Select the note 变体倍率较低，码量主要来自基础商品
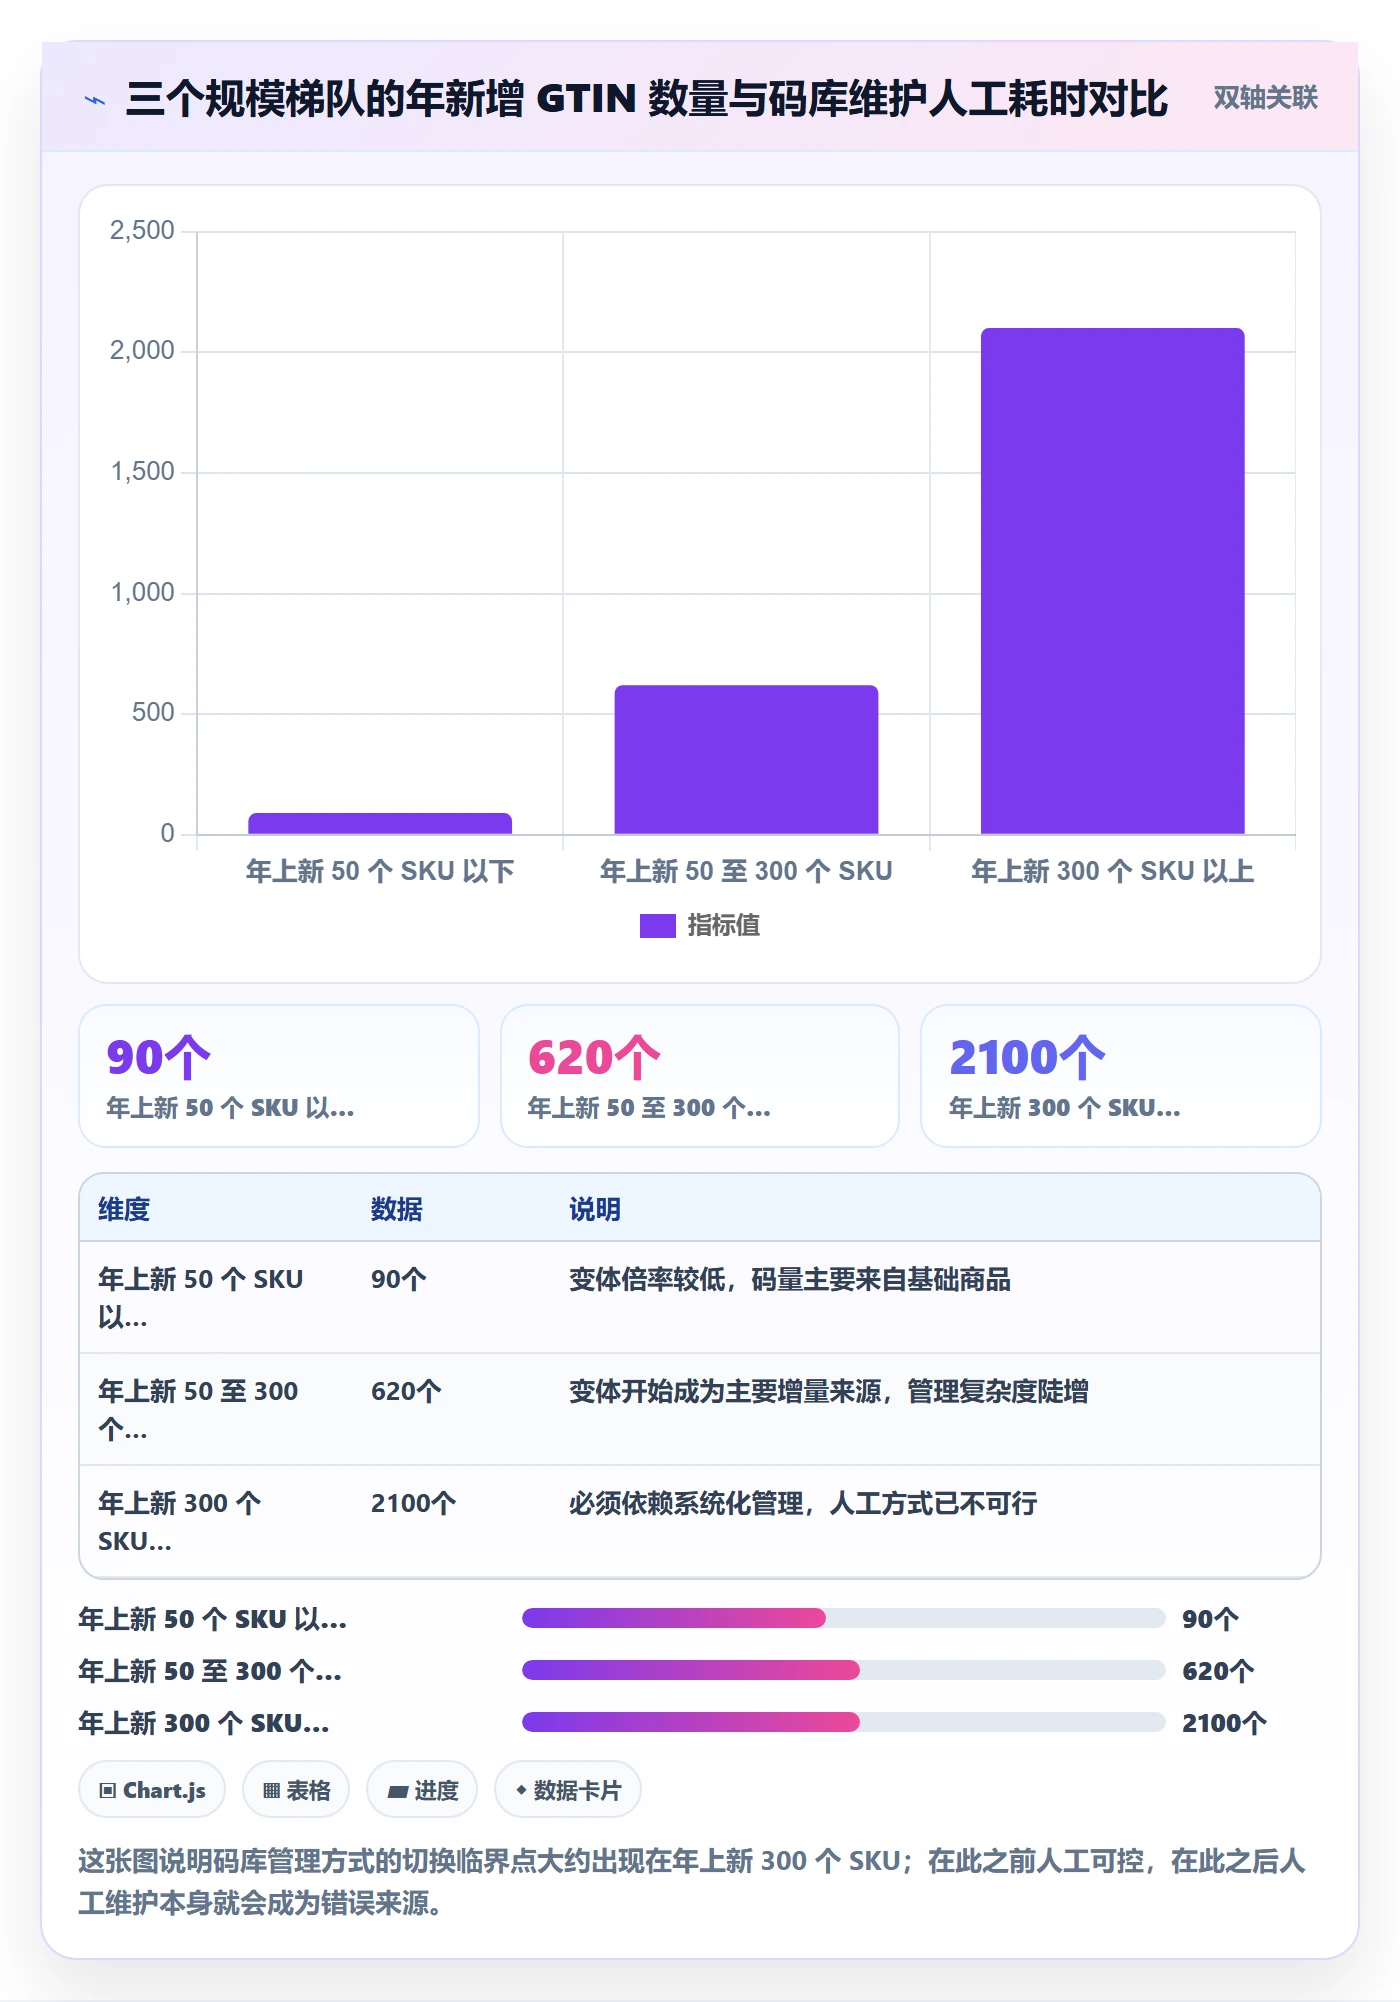 (790, 1279)
